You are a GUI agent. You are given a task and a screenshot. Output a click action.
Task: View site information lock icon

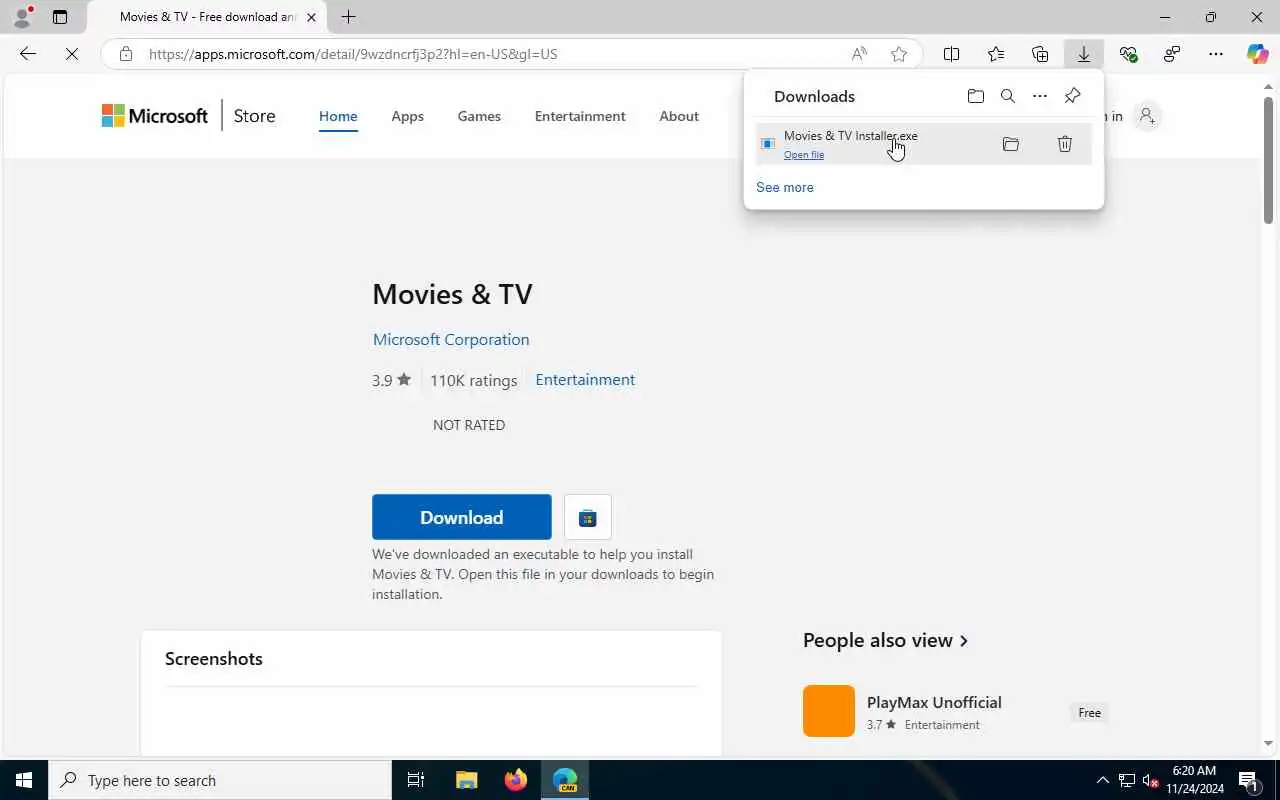point(126,54)
